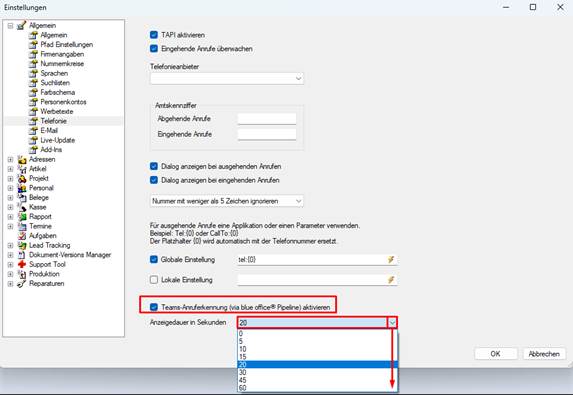
Task: Expand the Adressen tree node
Action: tap(10, 159)
